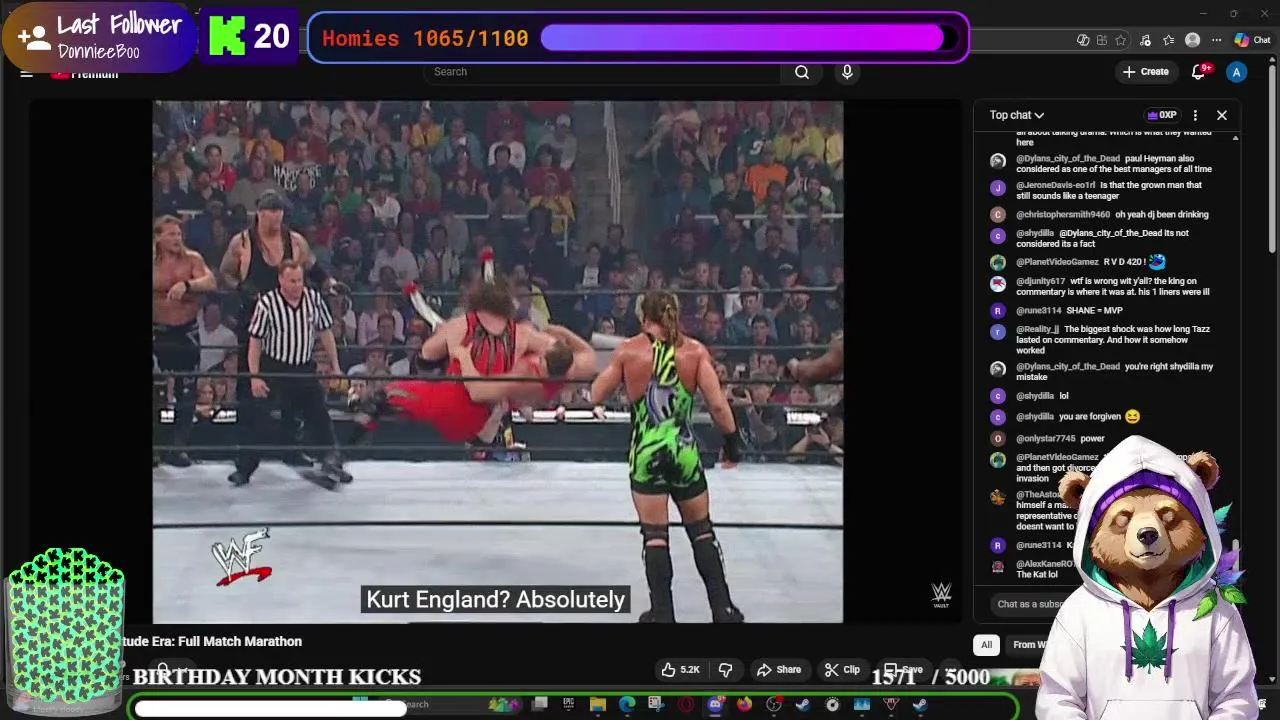Open the YouTube account avatar menu

1237,72
